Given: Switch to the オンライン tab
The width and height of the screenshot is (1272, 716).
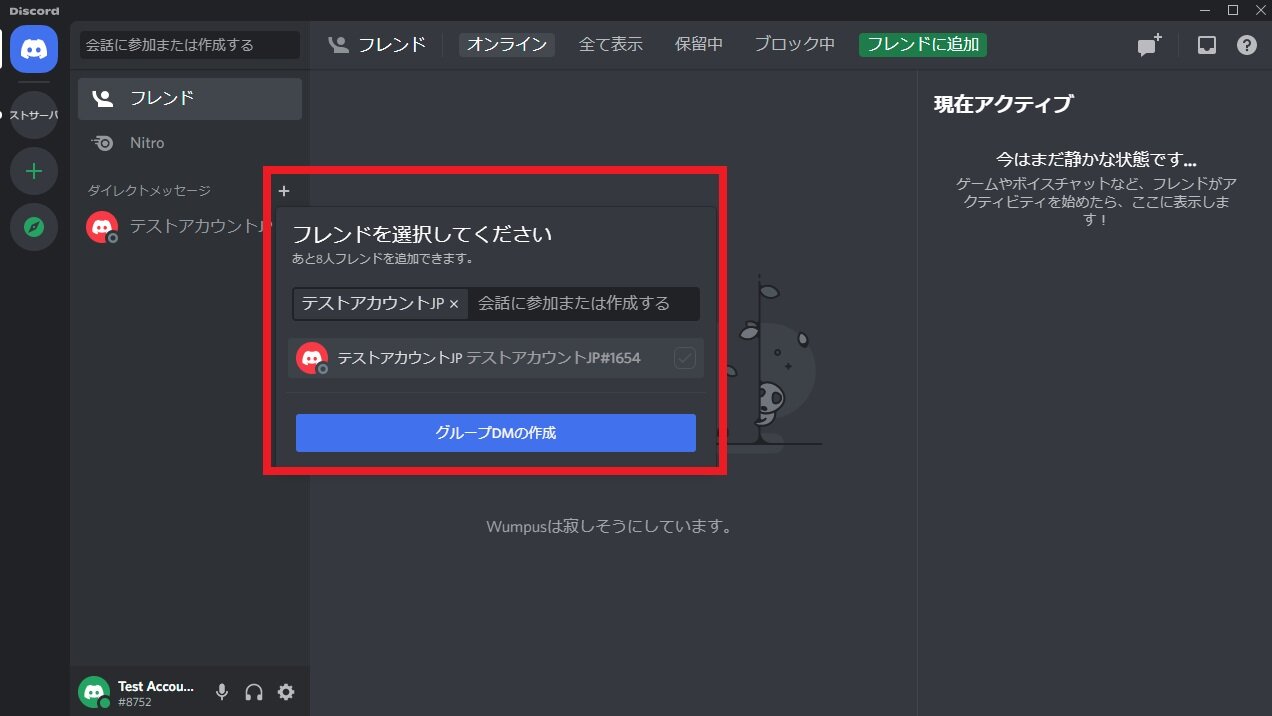Looking at the screenshot, I should point(507,44).
